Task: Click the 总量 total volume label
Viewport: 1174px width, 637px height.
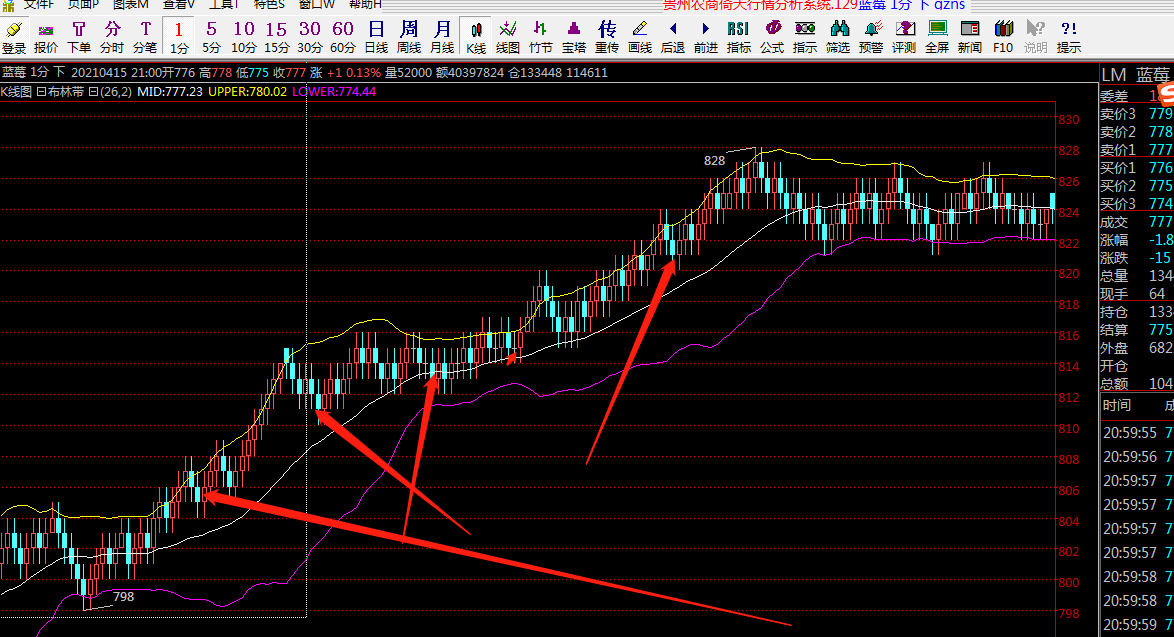Action: click(x=1114, y=276)
